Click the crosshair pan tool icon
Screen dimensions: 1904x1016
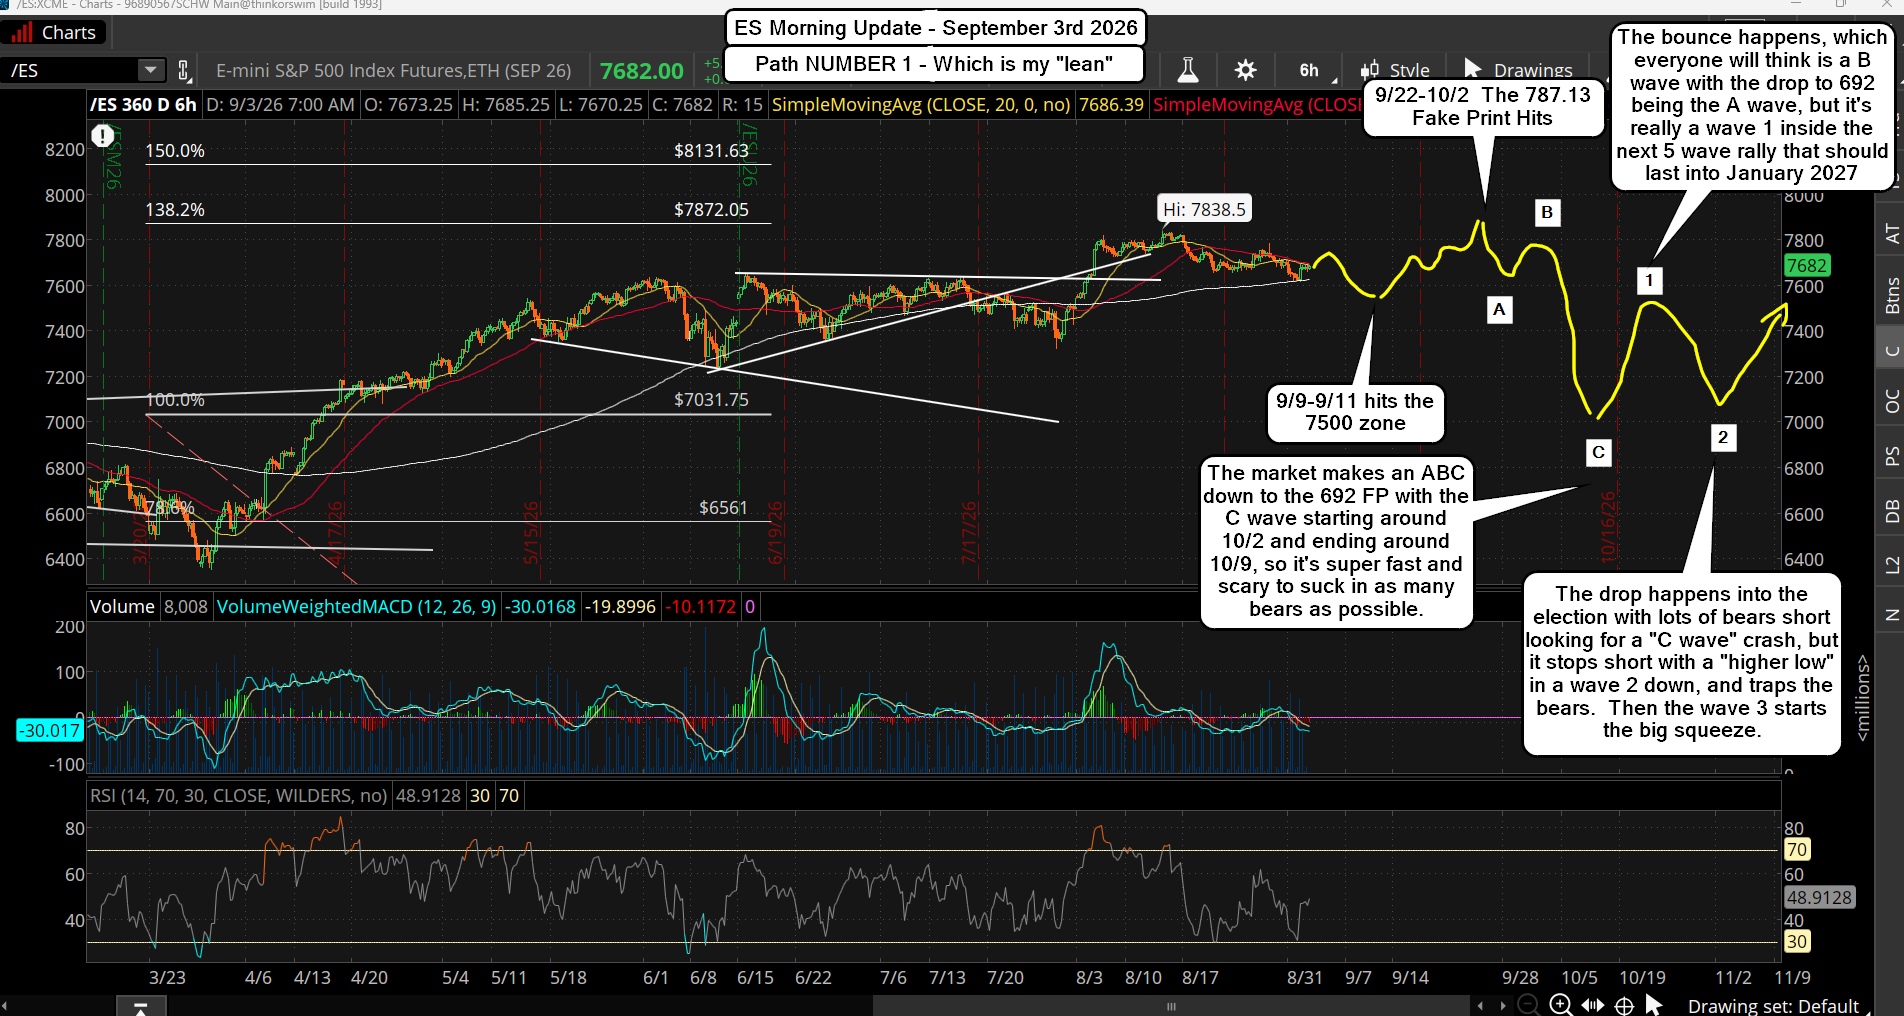point(1624,1005)
